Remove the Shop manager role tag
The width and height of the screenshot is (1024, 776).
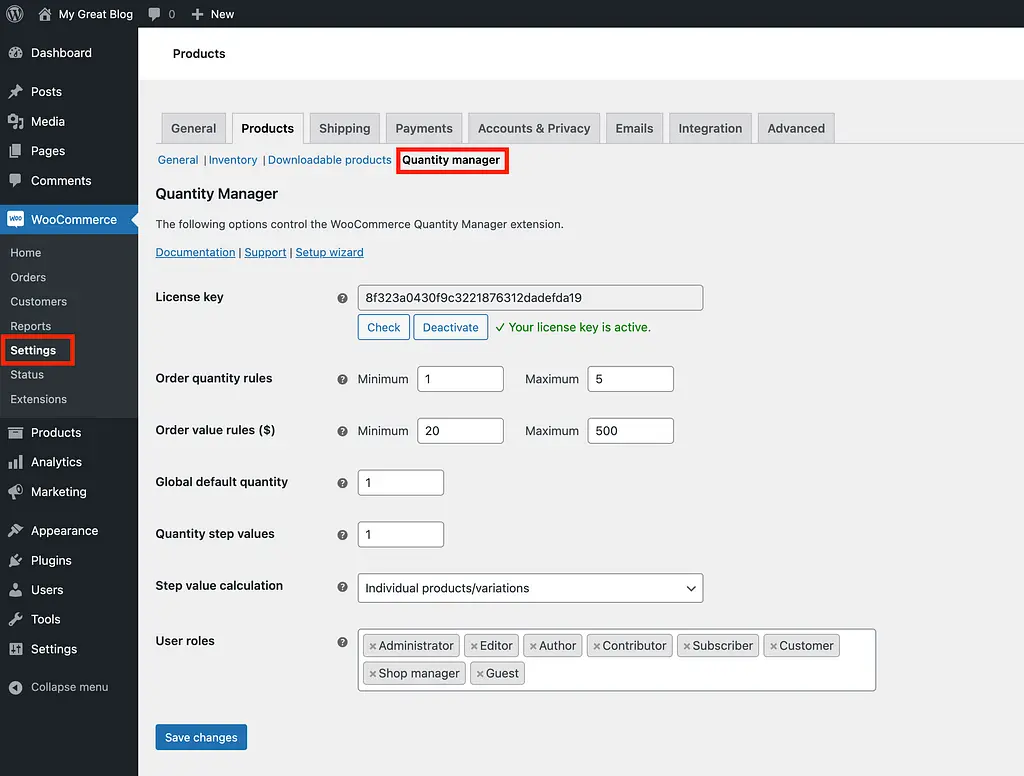(x=373, y=674)
